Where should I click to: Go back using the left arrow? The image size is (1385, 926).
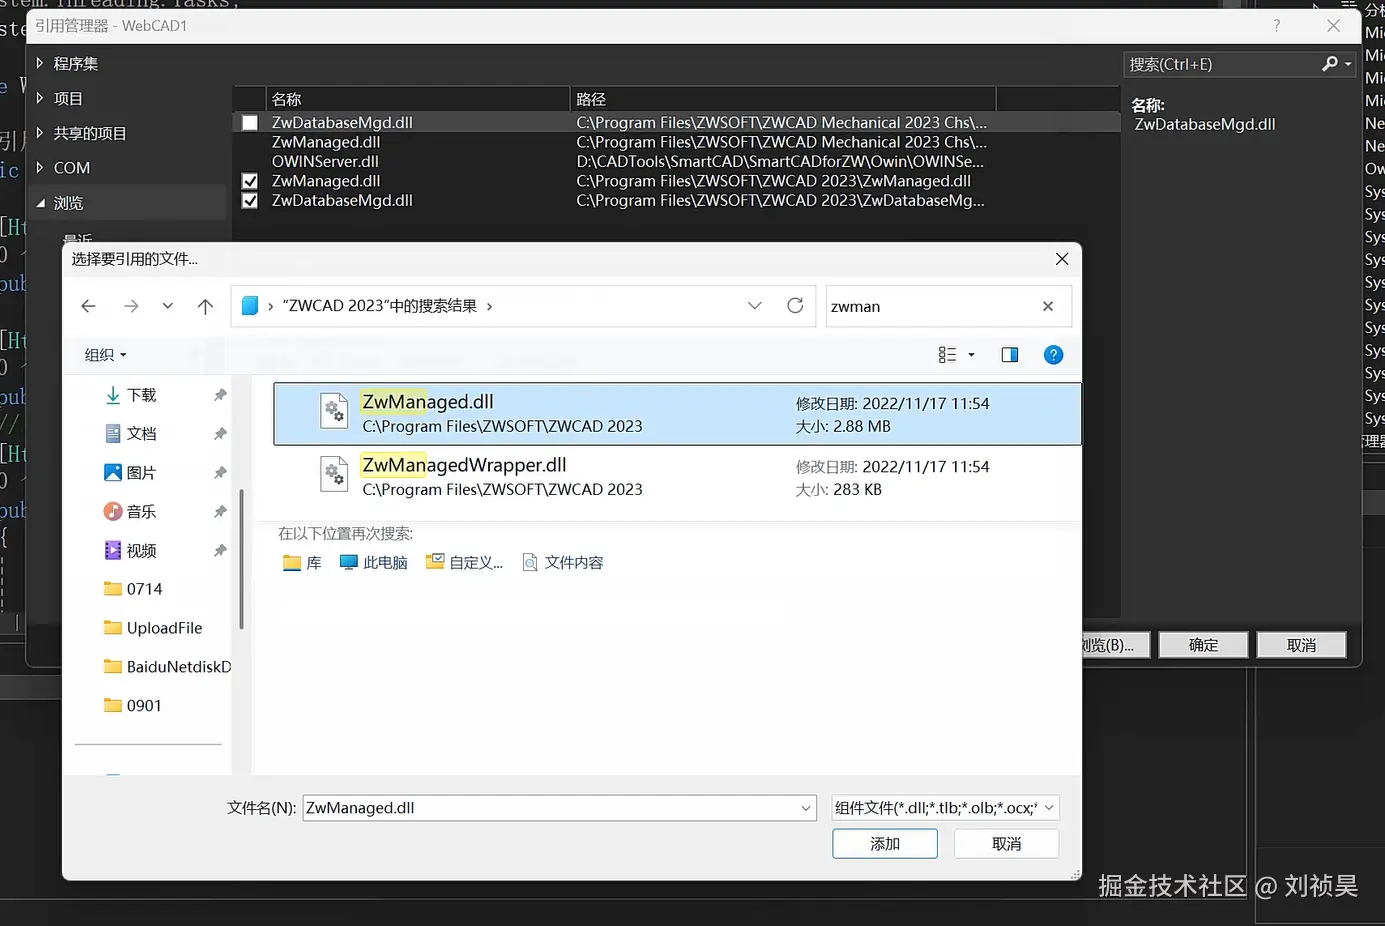(x=88, y=306)
